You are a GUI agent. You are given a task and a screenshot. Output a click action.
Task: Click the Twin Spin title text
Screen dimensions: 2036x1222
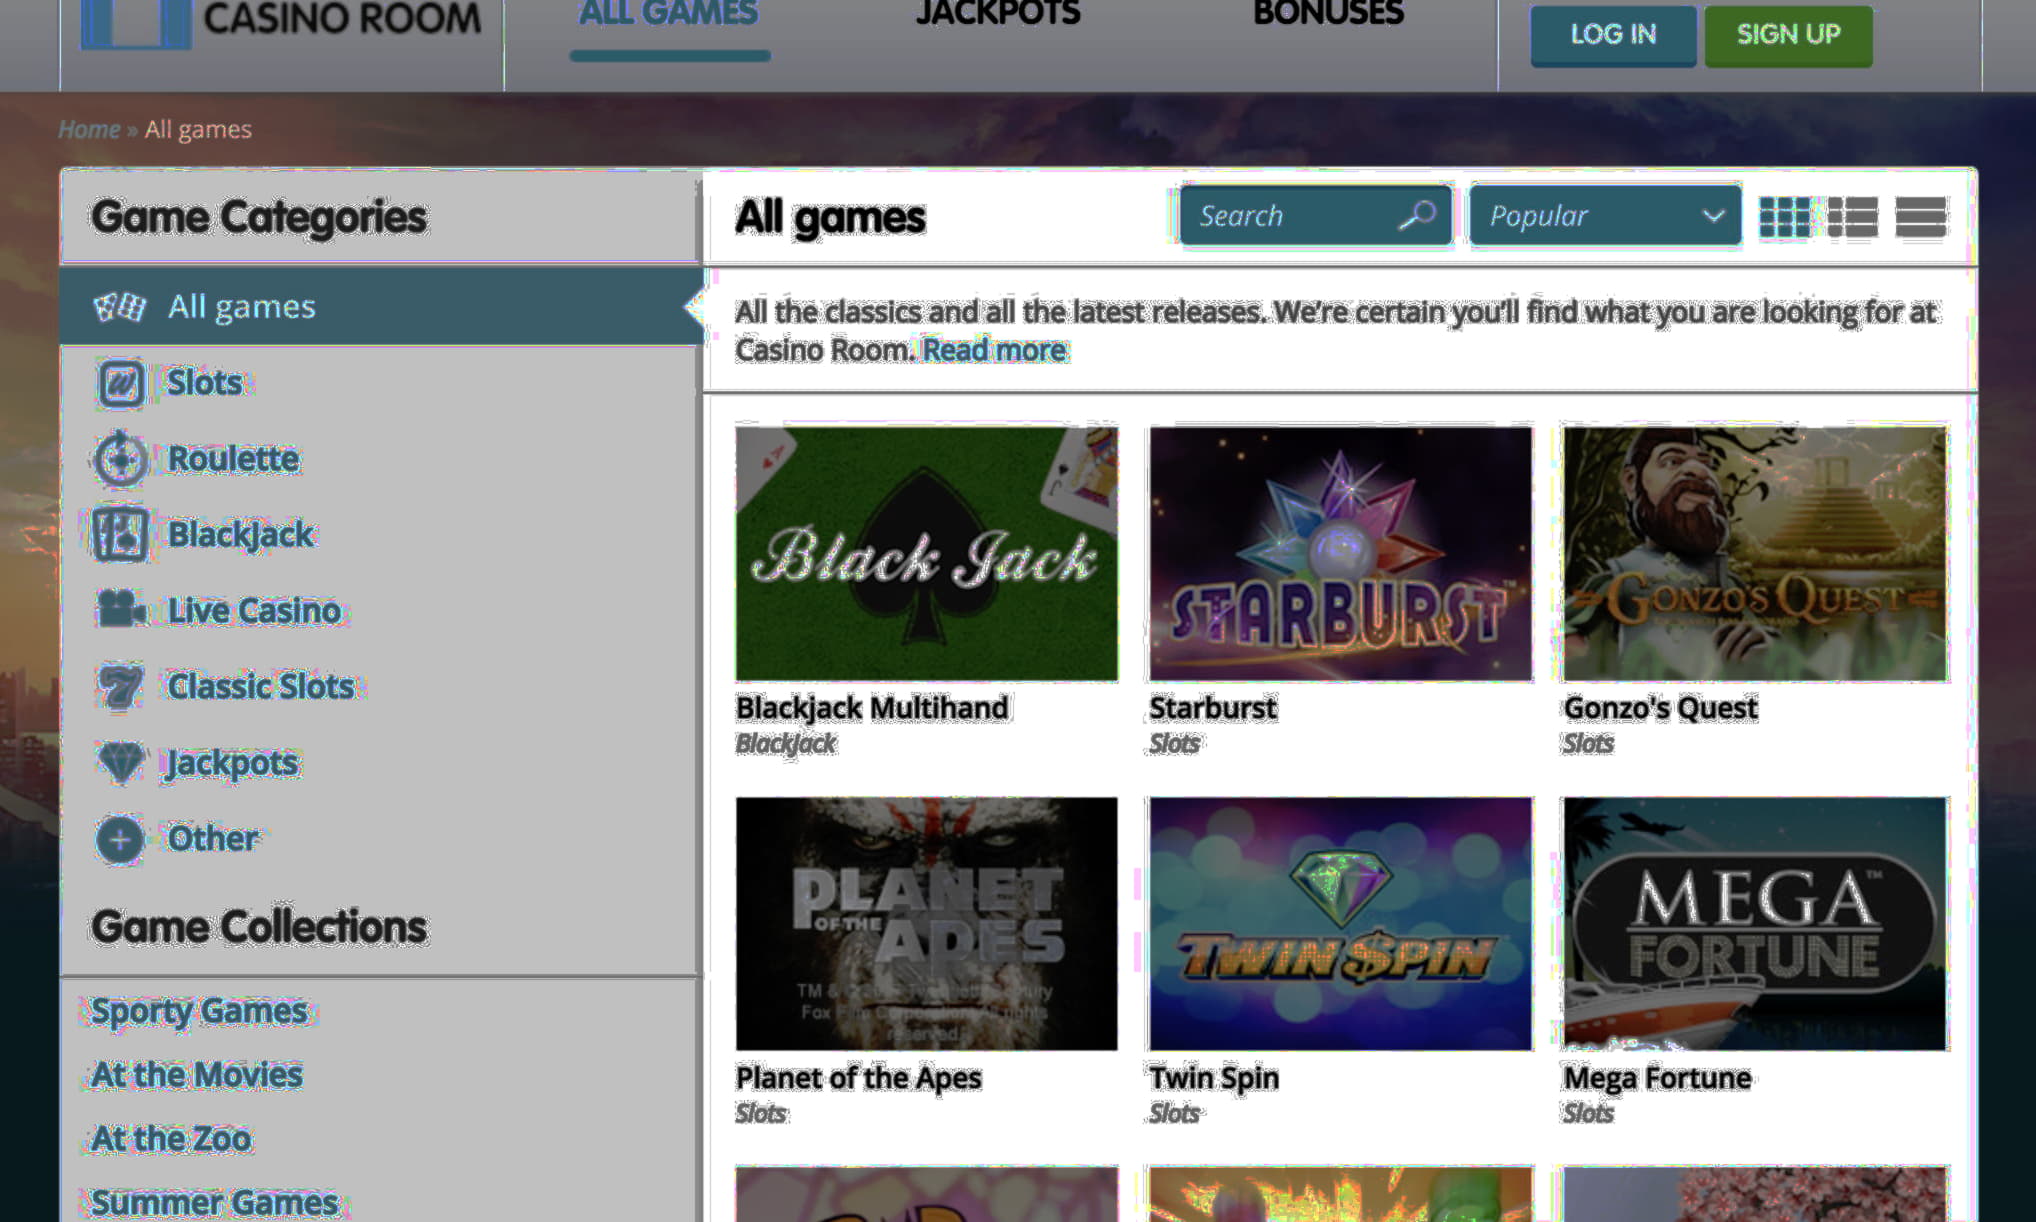coord(1213,1078)
